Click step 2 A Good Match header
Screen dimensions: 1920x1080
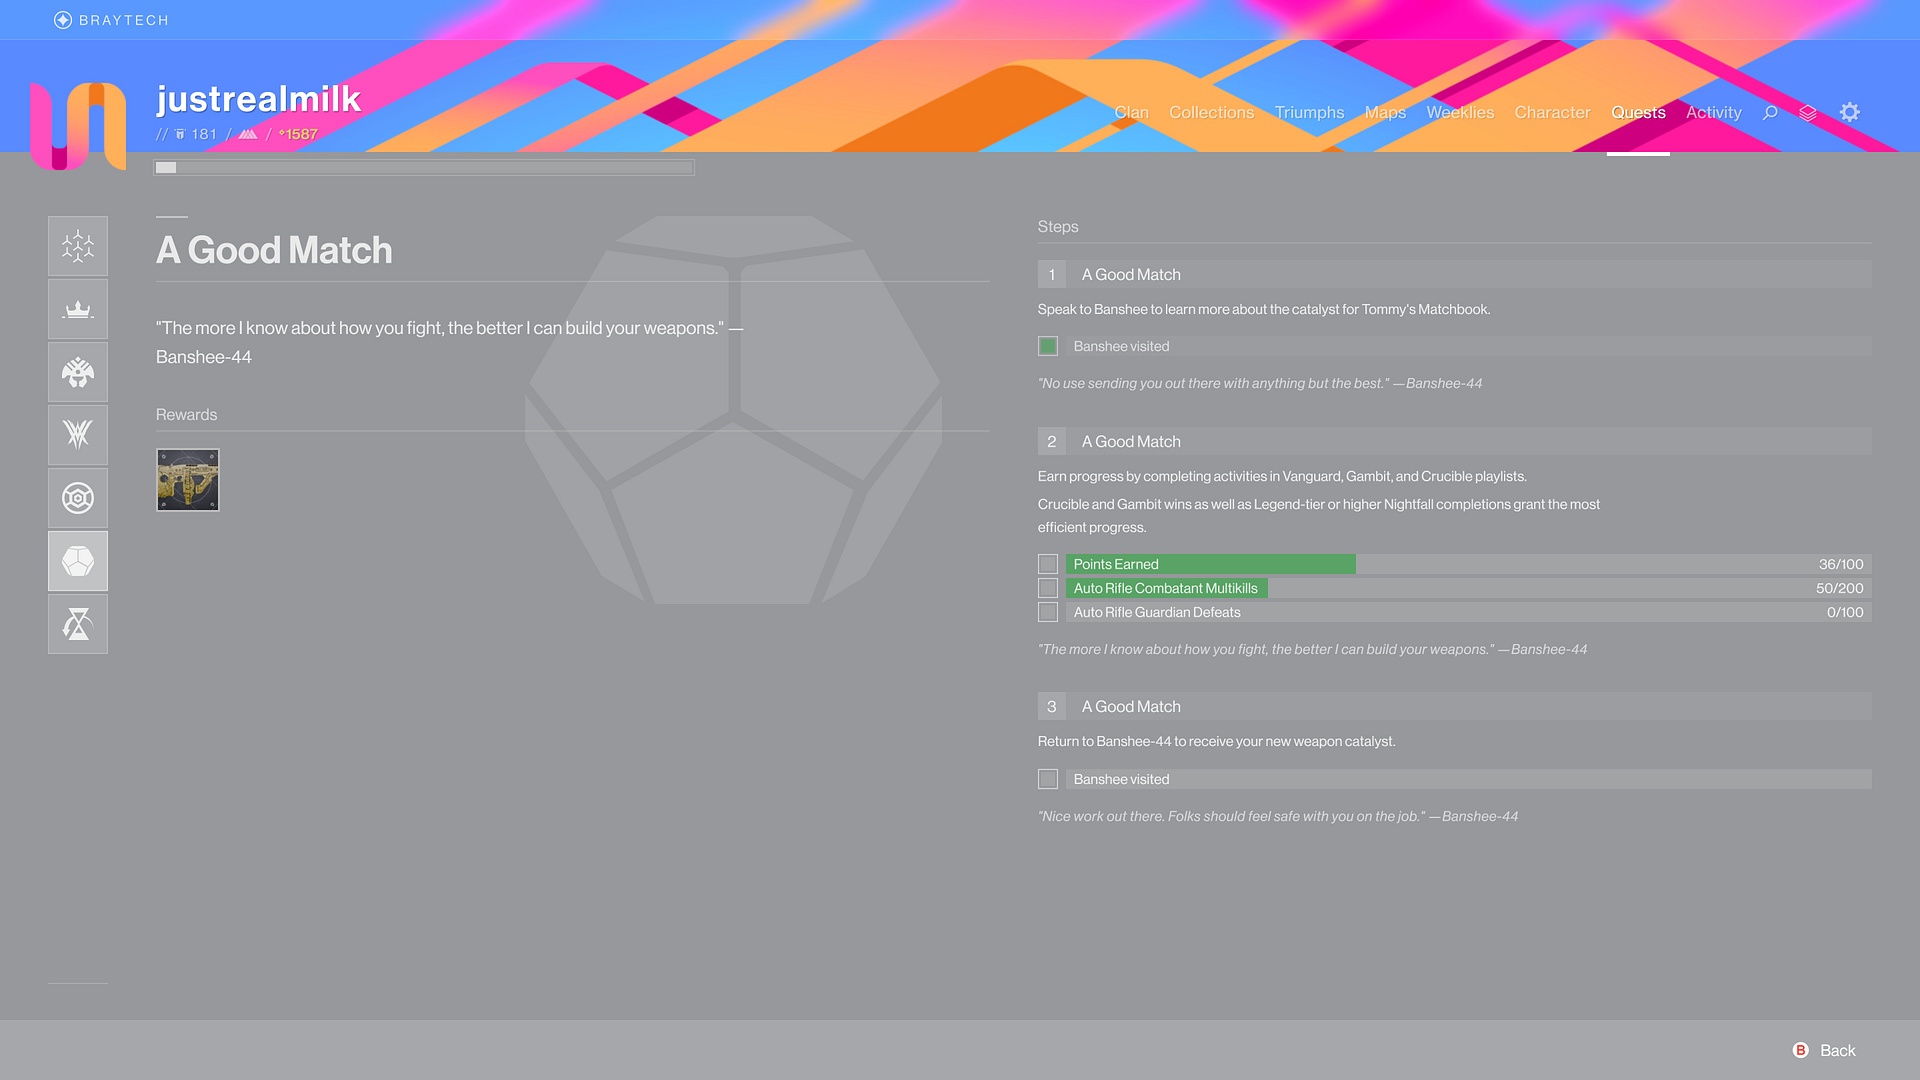tap(1454, 441)
